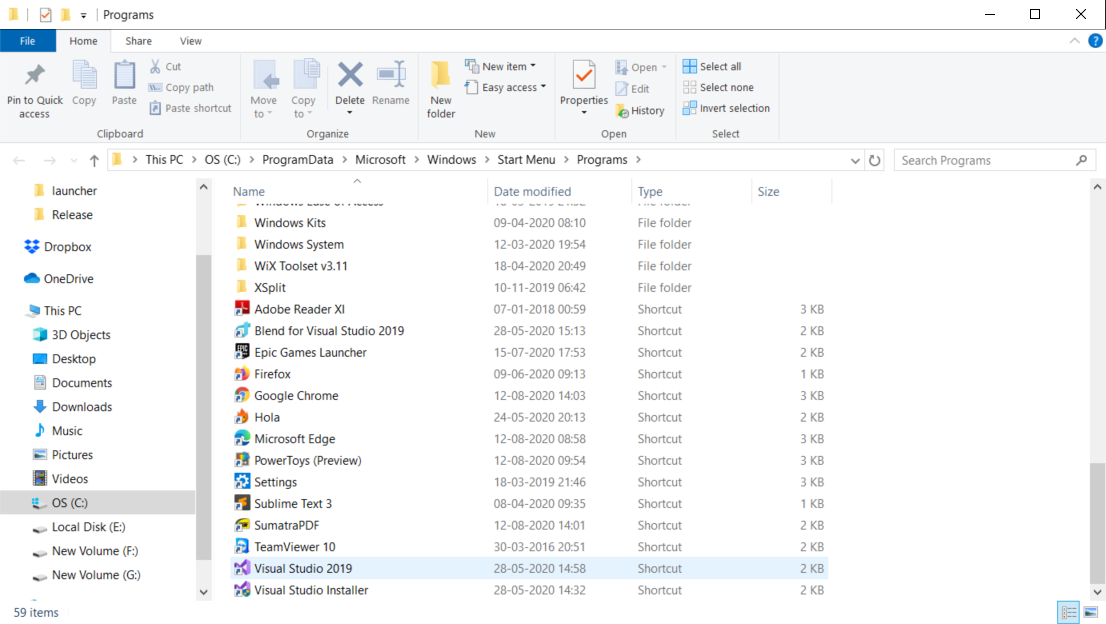Image resolution: width=1106 pixels, height=624 pixels.
Task: Open the File menu tab
Action: 28,41
